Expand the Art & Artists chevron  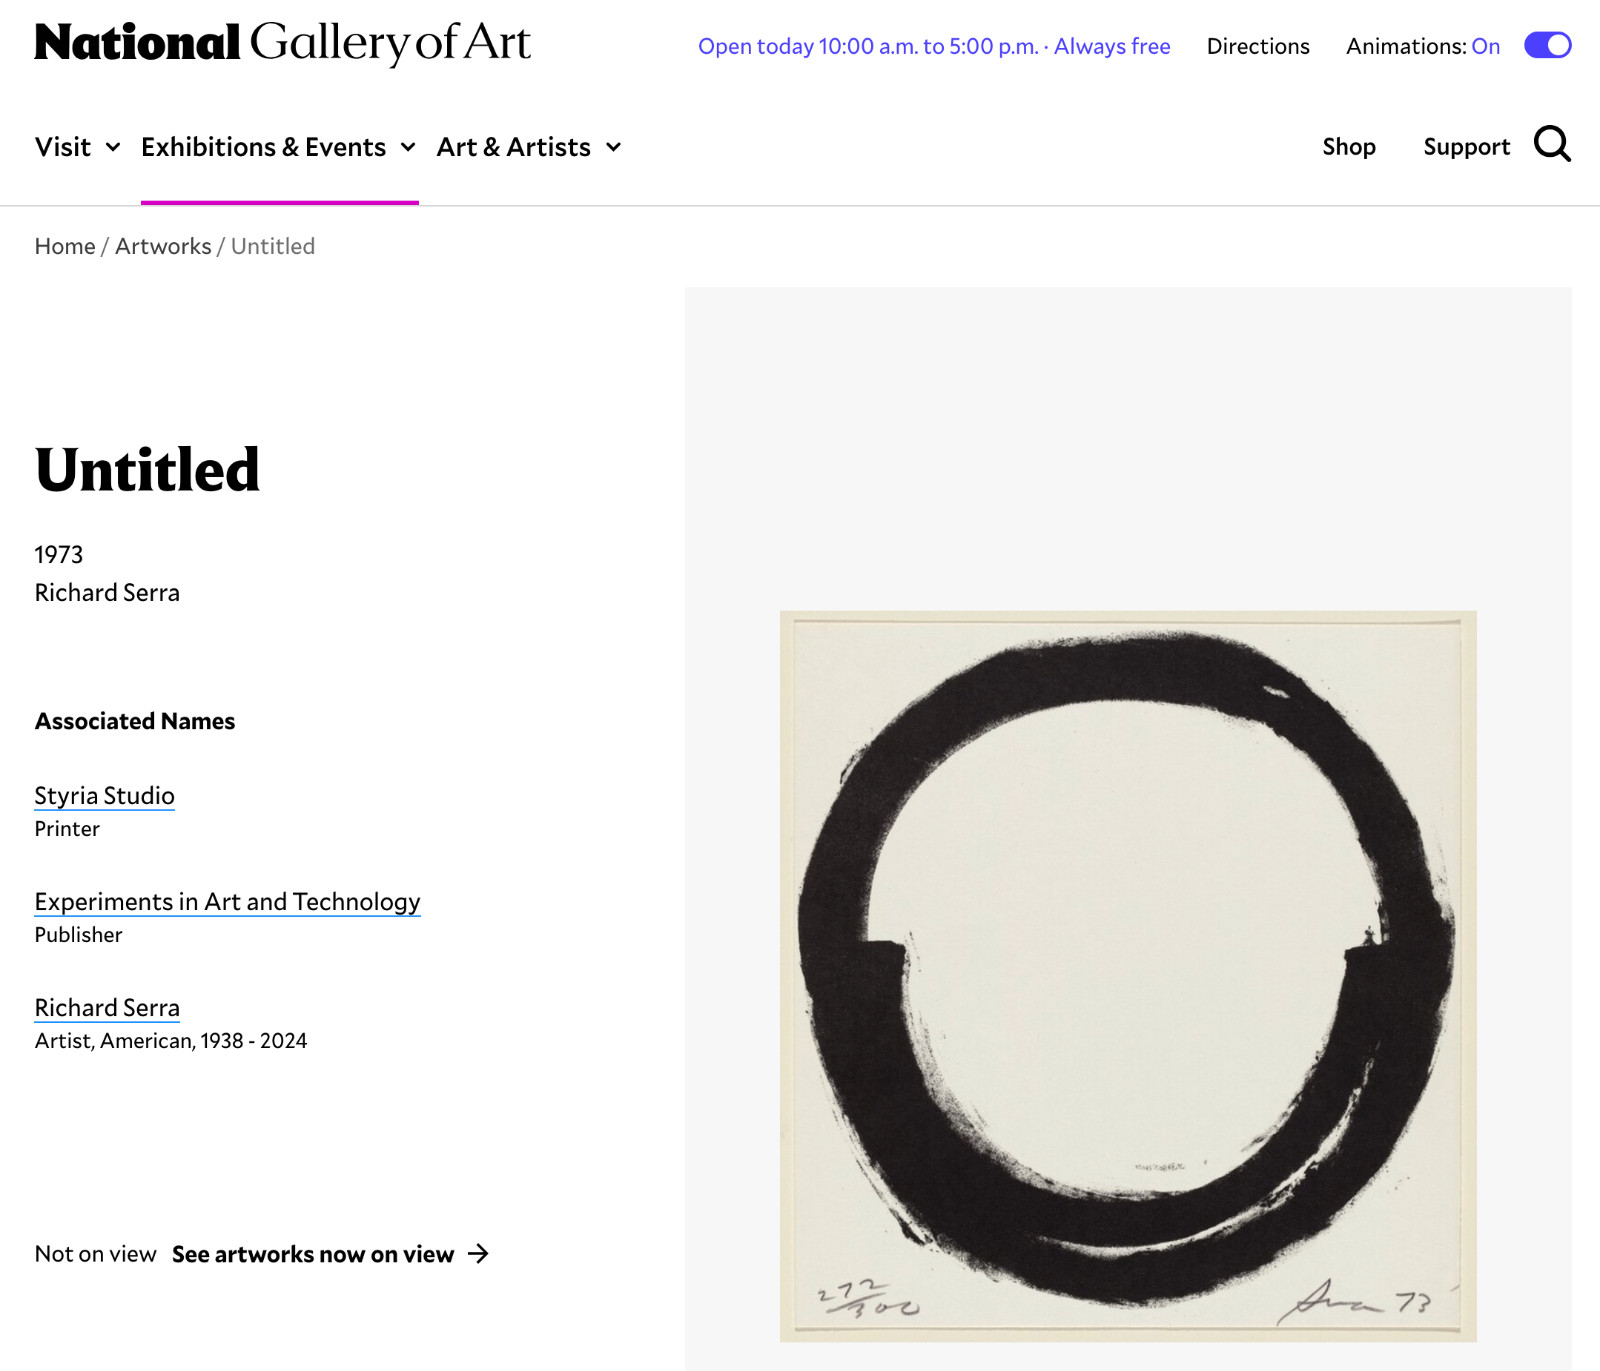(614, 147)
